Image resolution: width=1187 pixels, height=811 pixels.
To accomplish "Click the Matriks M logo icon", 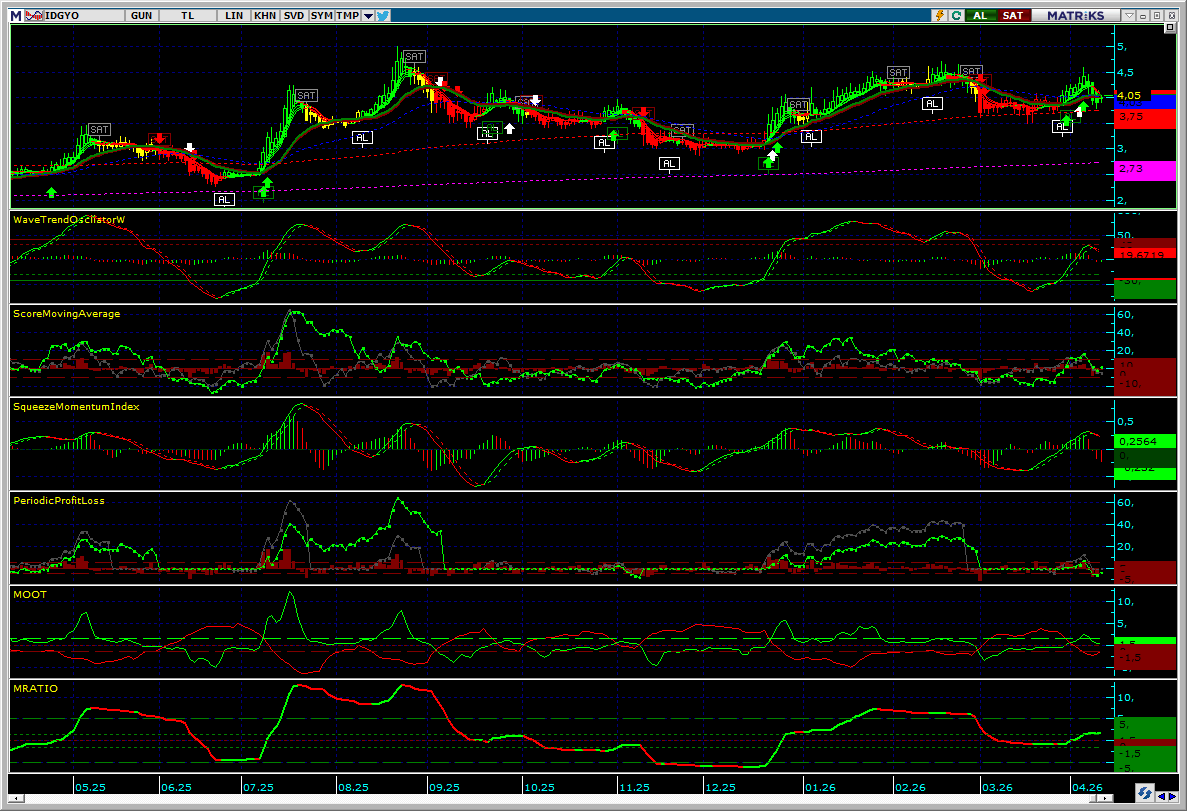I will pos(16,15).
